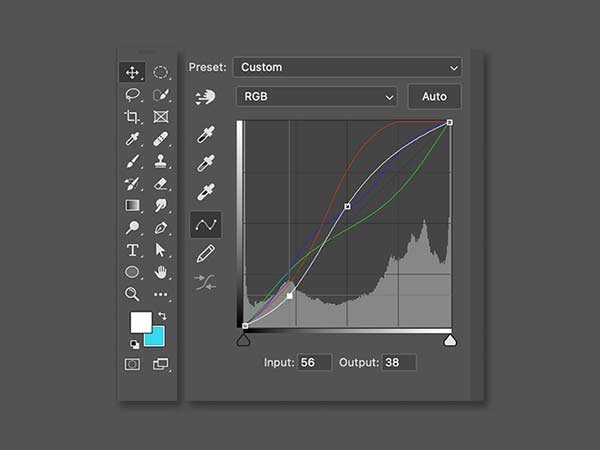Screen dimensions: 600x450
Task: Select the Hand tool
Action: (161, 272)
